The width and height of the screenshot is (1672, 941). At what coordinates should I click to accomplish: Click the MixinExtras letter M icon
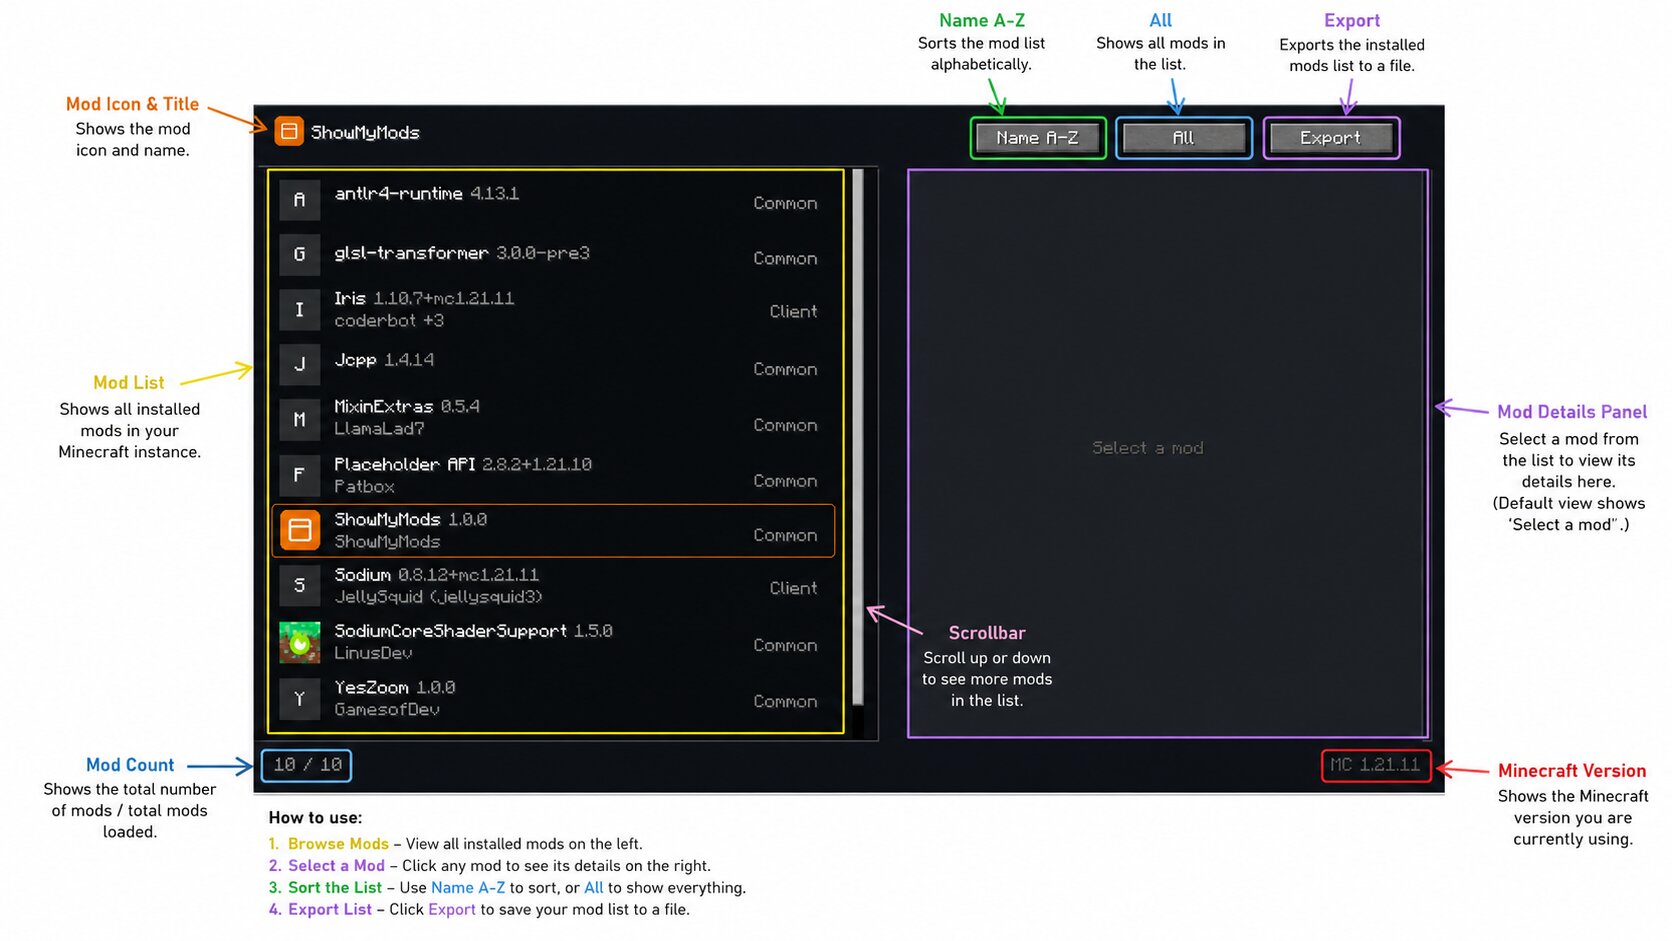click(299, 420)
